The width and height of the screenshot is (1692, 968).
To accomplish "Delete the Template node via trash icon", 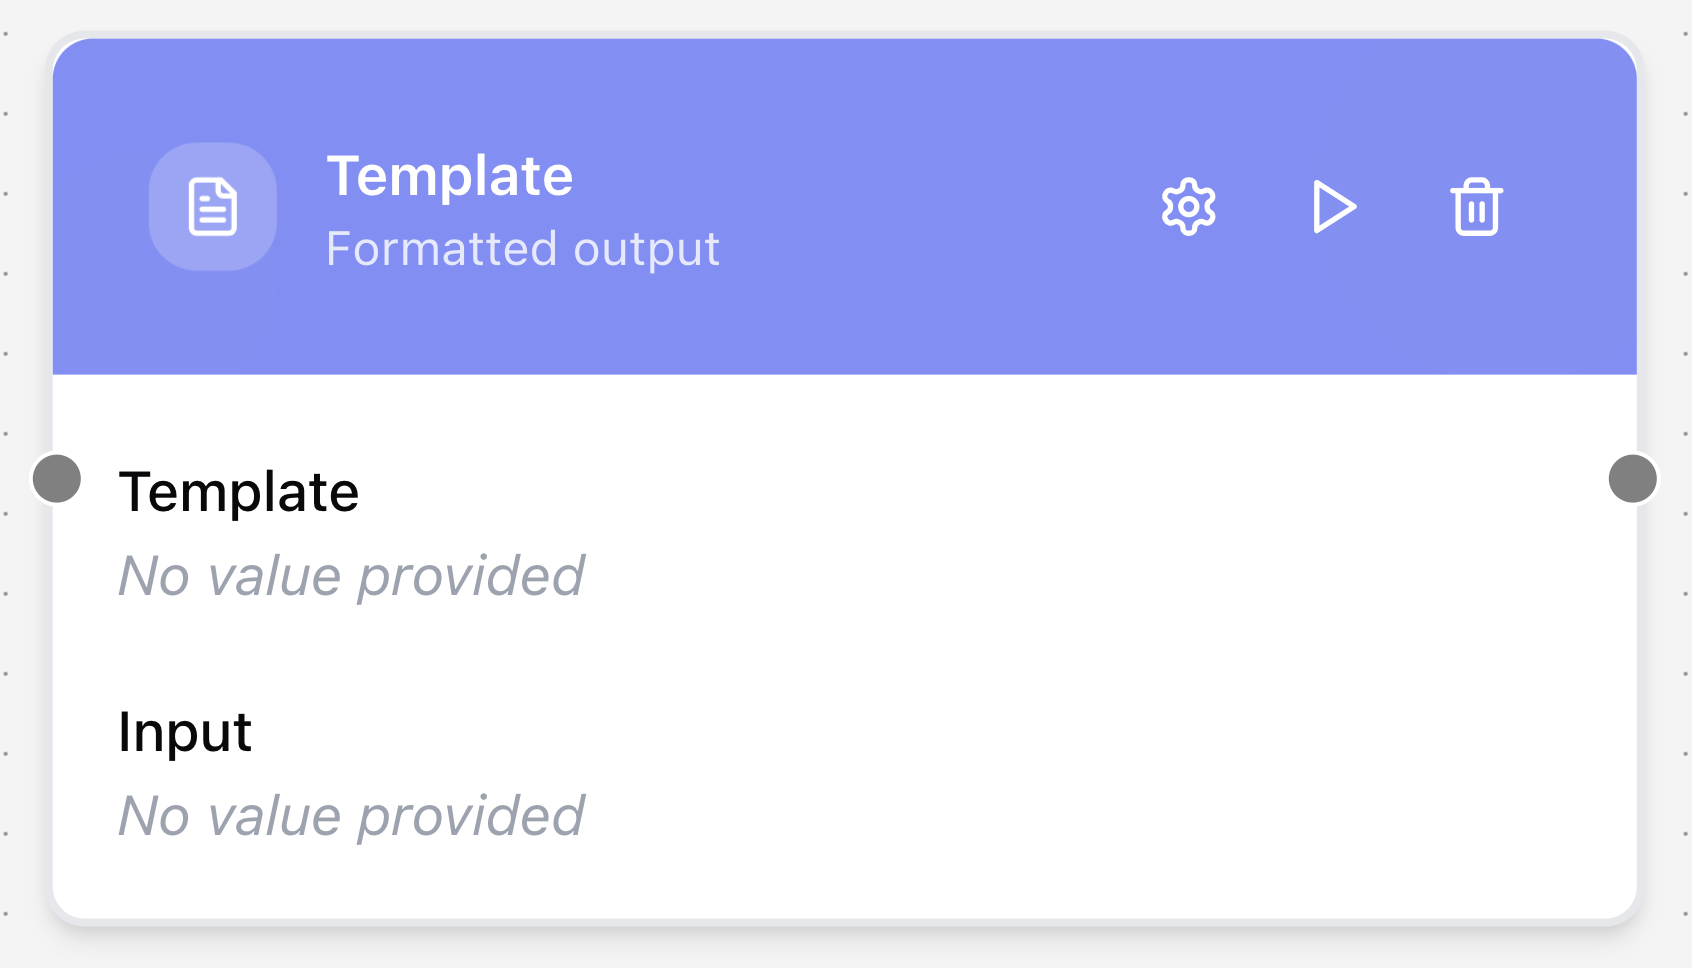I will coord(1476,207).
